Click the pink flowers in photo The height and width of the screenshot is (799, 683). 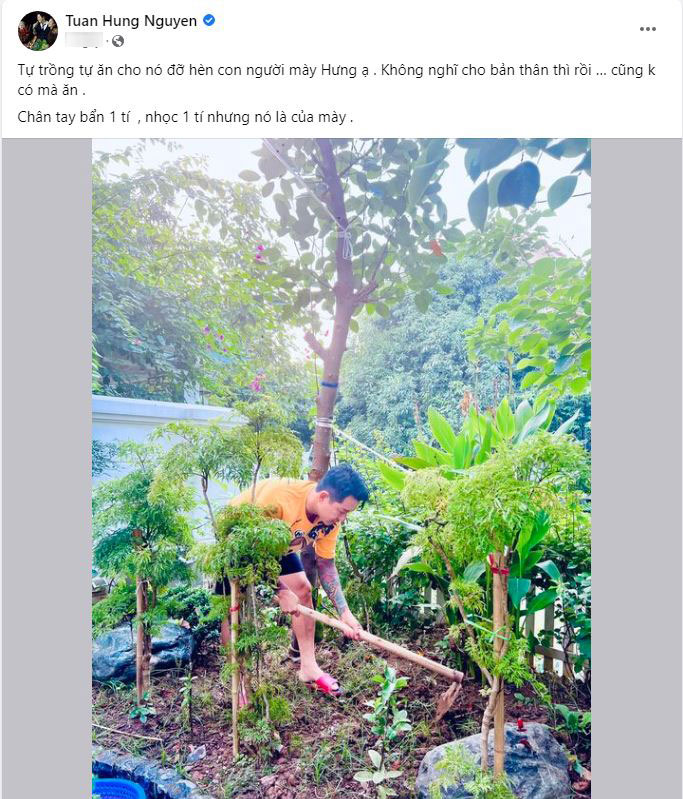[x=256, y=383]
